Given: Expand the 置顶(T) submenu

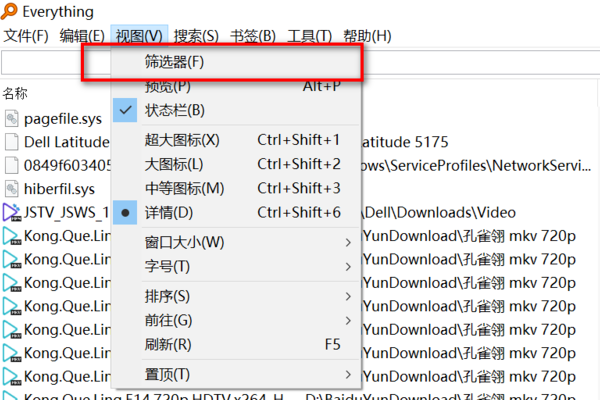Looking at the screenshot, I should coord(236,374).
